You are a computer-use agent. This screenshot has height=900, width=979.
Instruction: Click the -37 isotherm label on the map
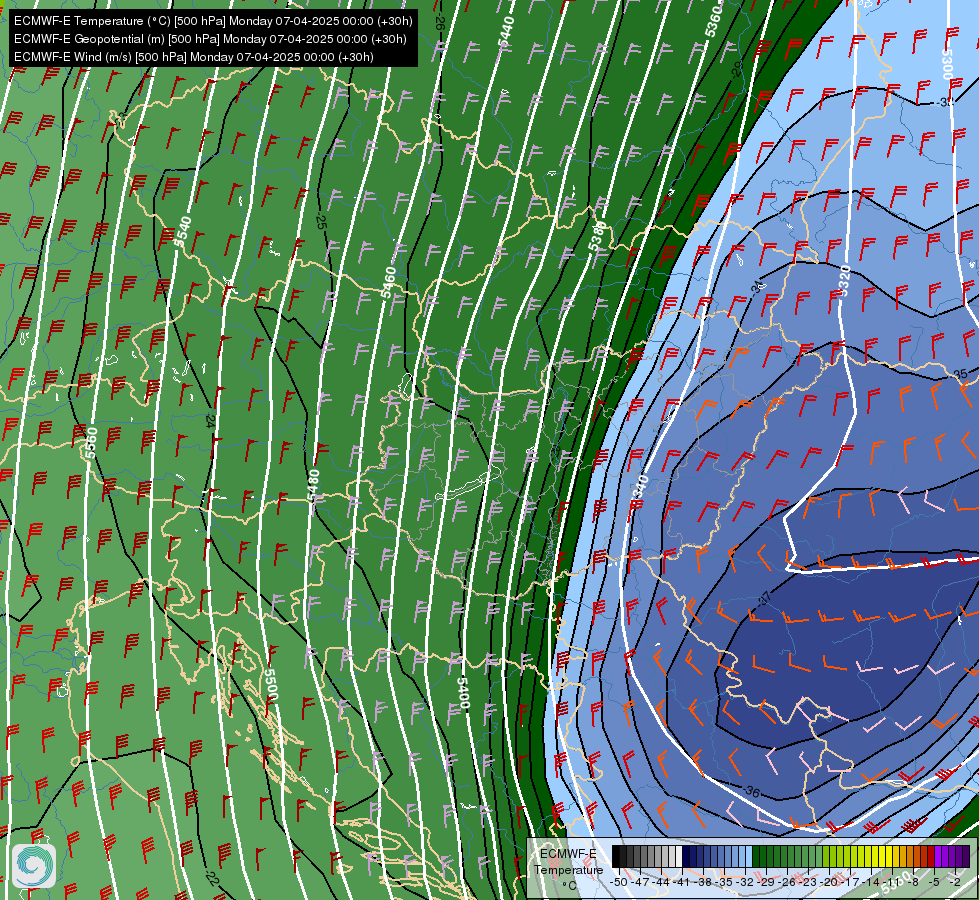point(765,598)
